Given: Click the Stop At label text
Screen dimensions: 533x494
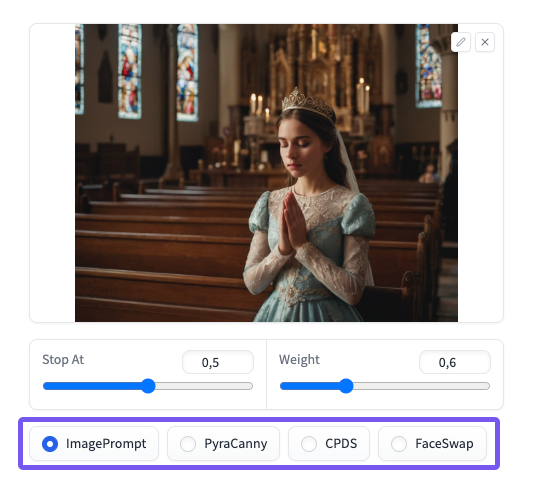Looking at the screenshot, I should pyautogui.click(x=63, y=360).
